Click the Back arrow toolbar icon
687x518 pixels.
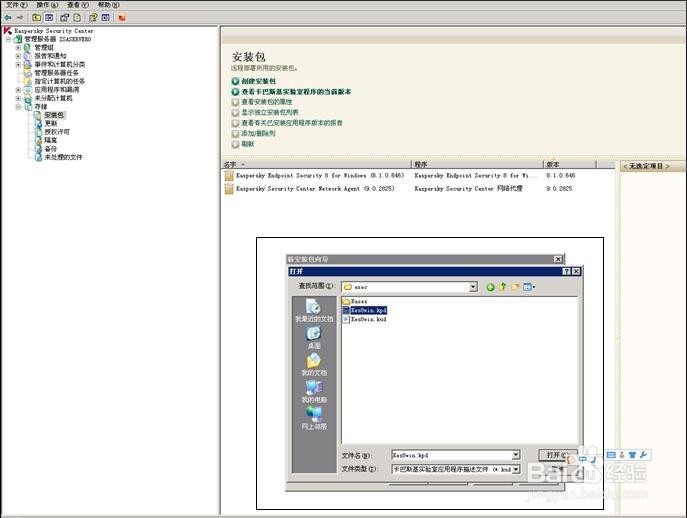8,18
